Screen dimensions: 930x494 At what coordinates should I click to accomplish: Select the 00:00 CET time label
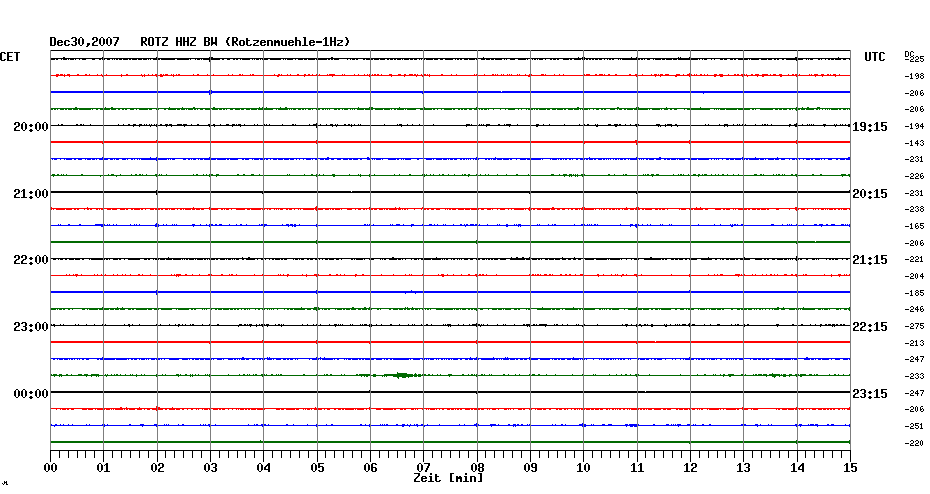click(31, 394)
